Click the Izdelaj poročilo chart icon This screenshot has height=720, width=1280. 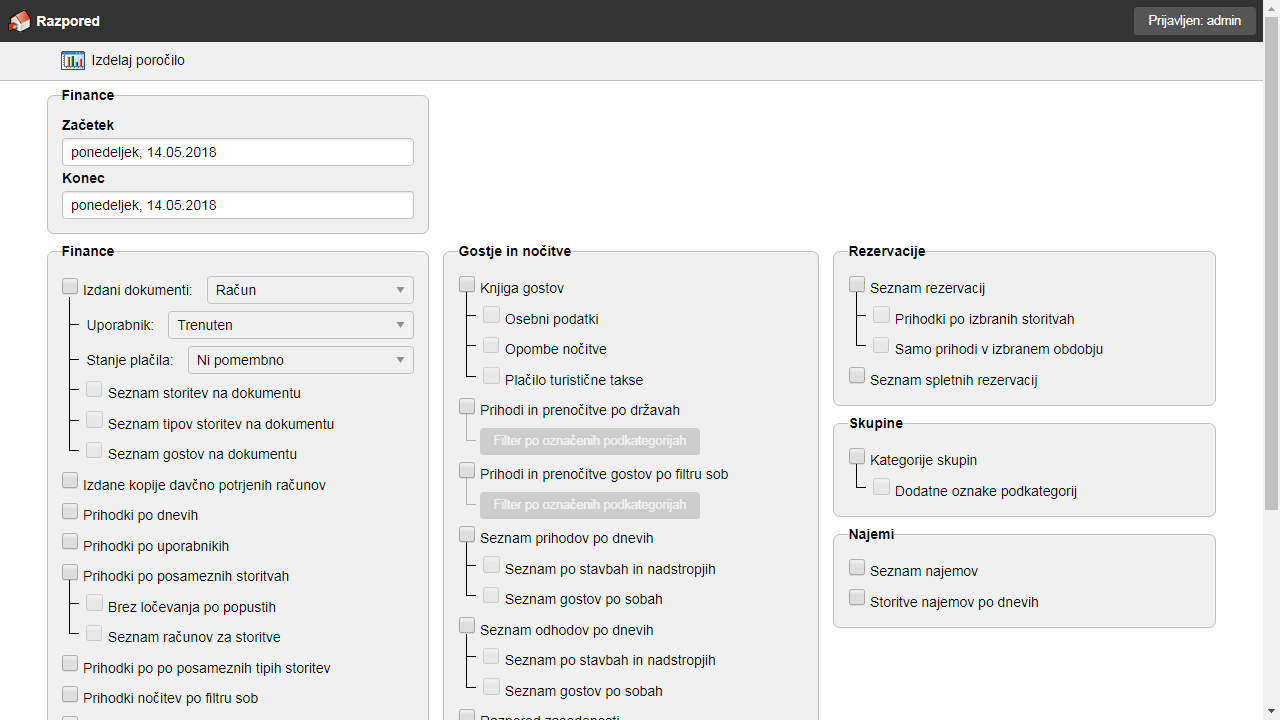(73, 60)
